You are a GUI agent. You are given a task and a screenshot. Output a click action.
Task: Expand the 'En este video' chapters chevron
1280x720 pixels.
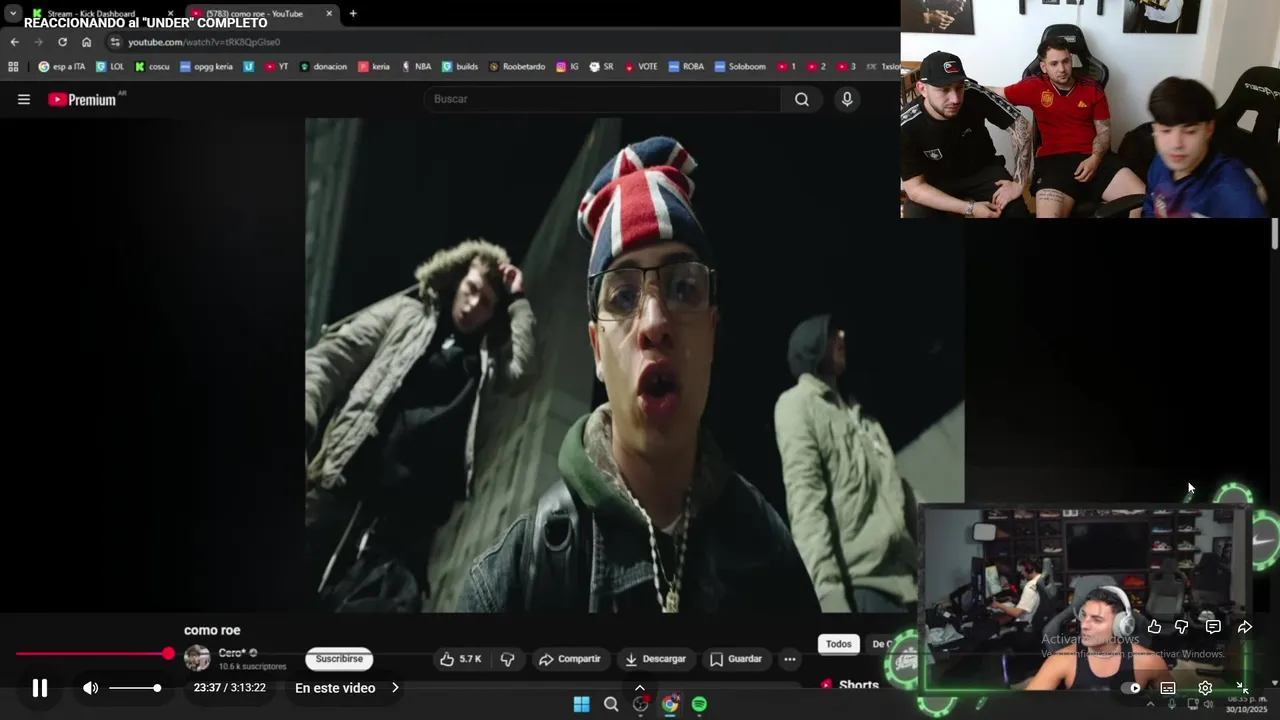[395, 688]
